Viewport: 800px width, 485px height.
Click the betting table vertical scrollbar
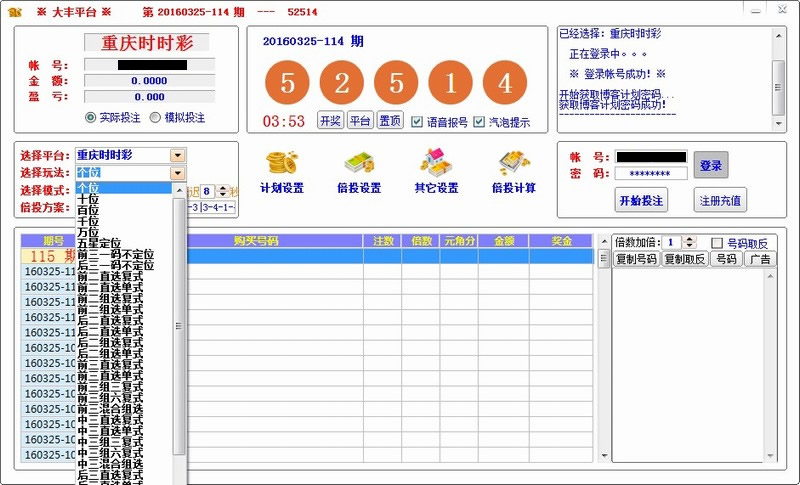[604, 348]
